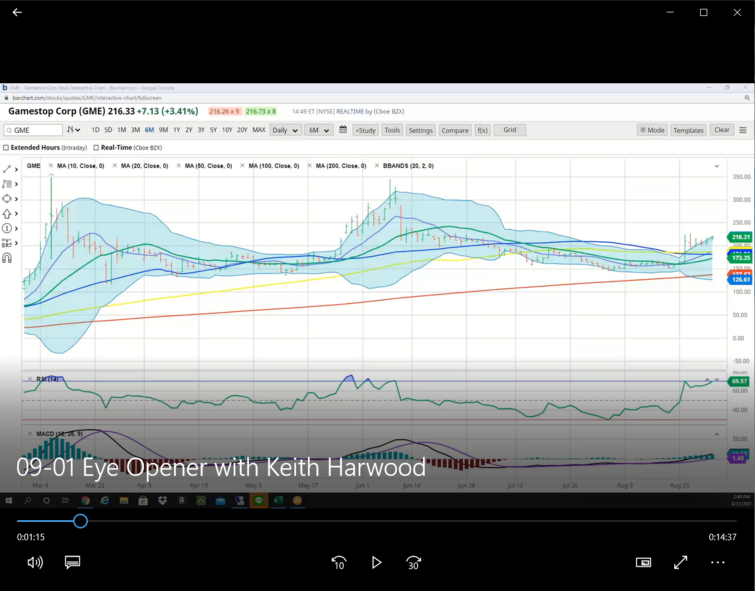Enable the Real-Time checkbox

pos(94,147)
